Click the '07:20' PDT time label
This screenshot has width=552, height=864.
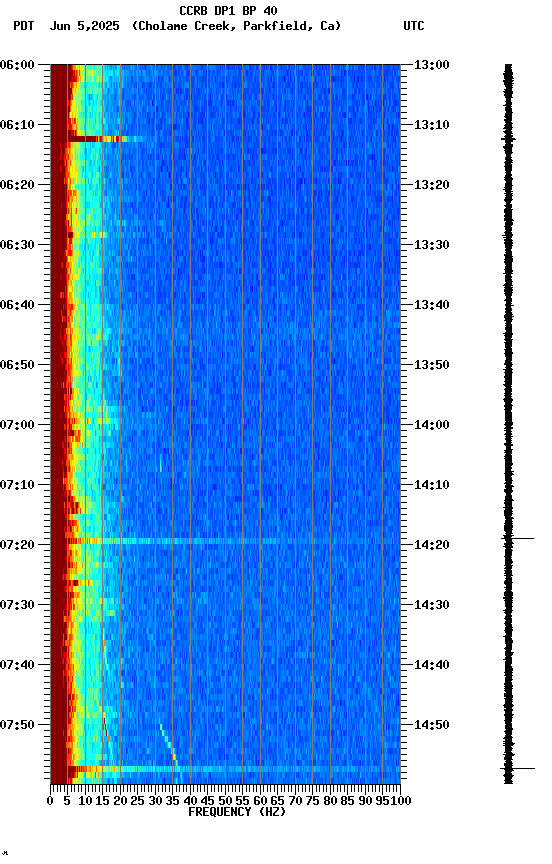(17, 545)
